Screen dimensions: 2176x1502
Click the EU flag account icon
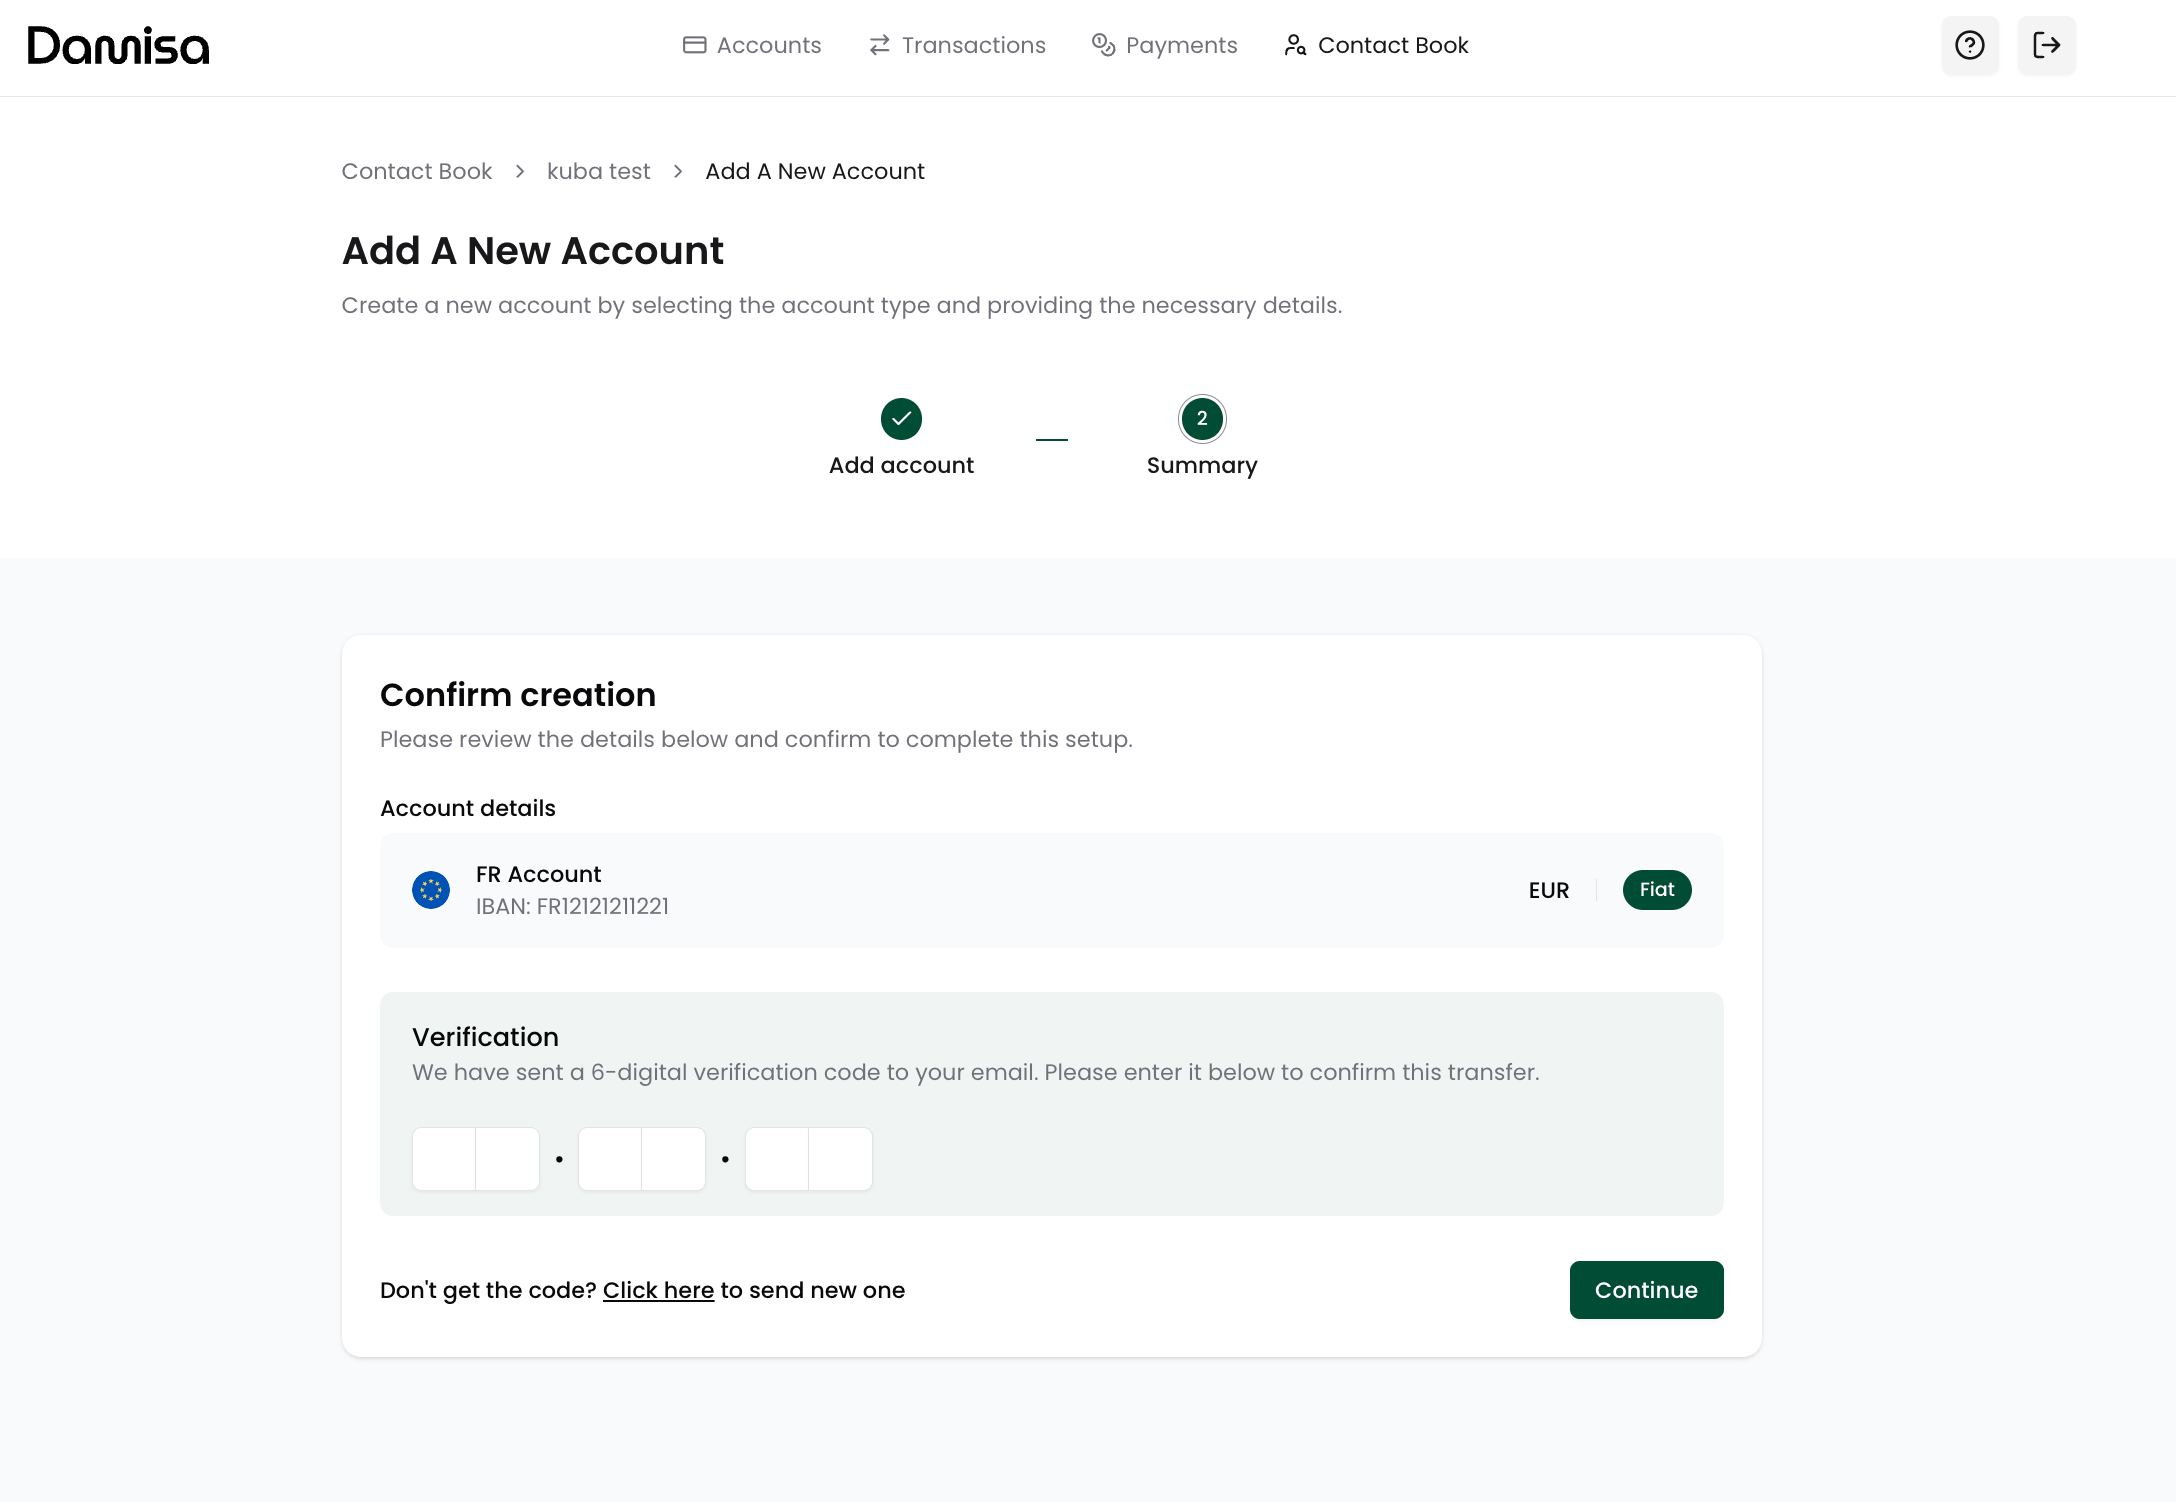431,890
